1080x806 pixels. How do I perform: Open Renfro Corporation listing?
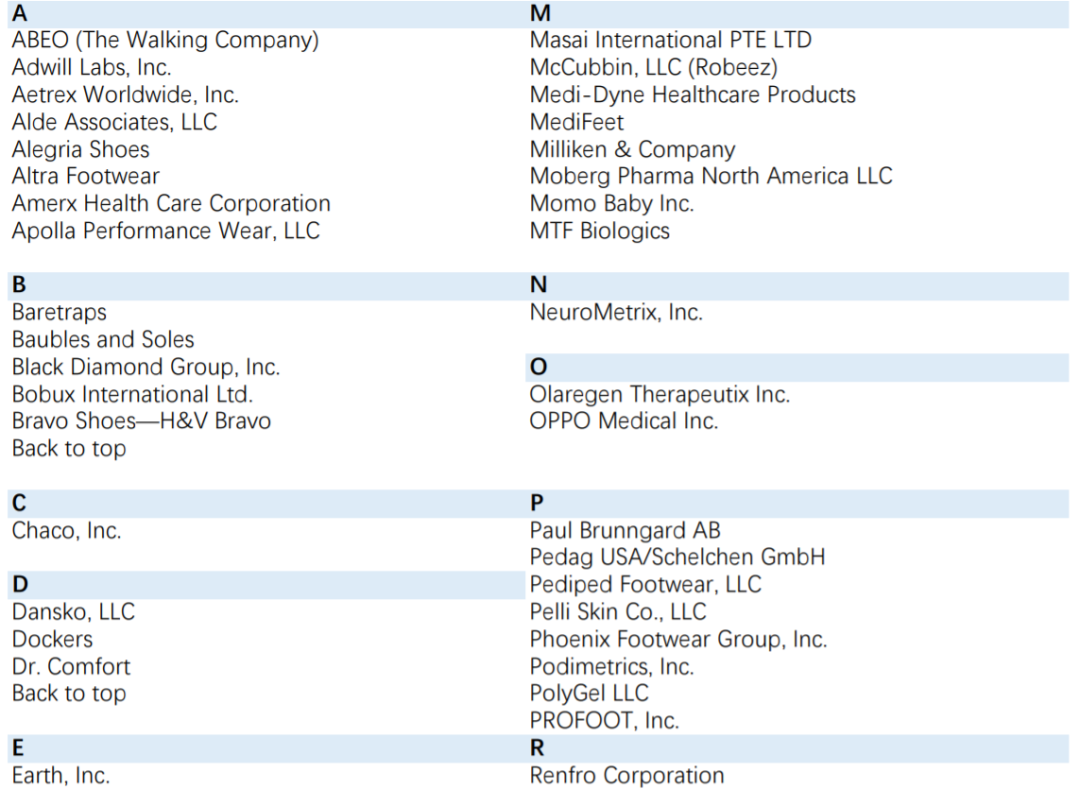(627, 775)
